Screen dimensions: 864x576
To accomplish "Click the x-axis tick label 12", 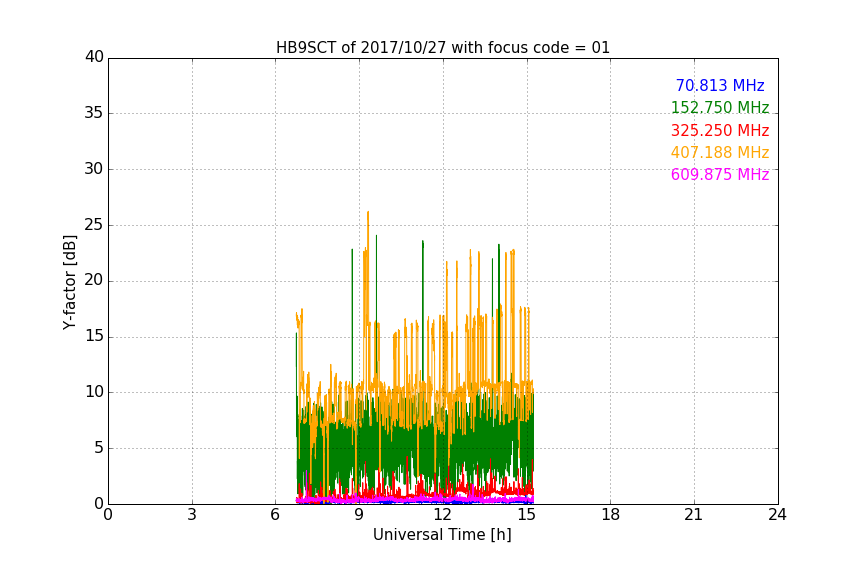I will tap(442, 515).
